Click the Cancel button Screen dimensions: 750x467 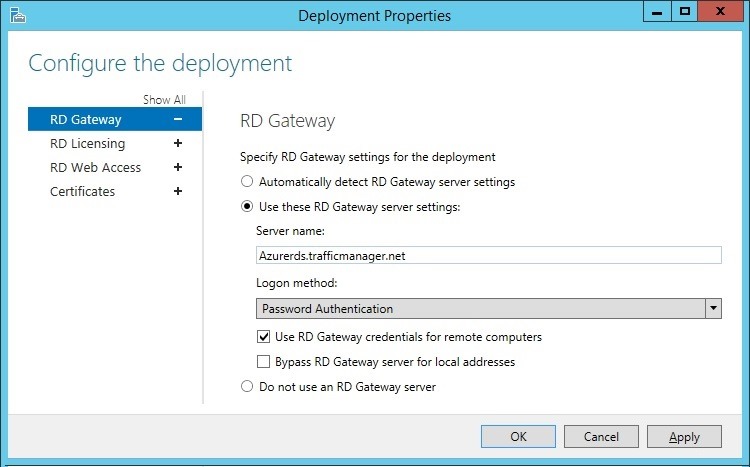coord(601,436)
